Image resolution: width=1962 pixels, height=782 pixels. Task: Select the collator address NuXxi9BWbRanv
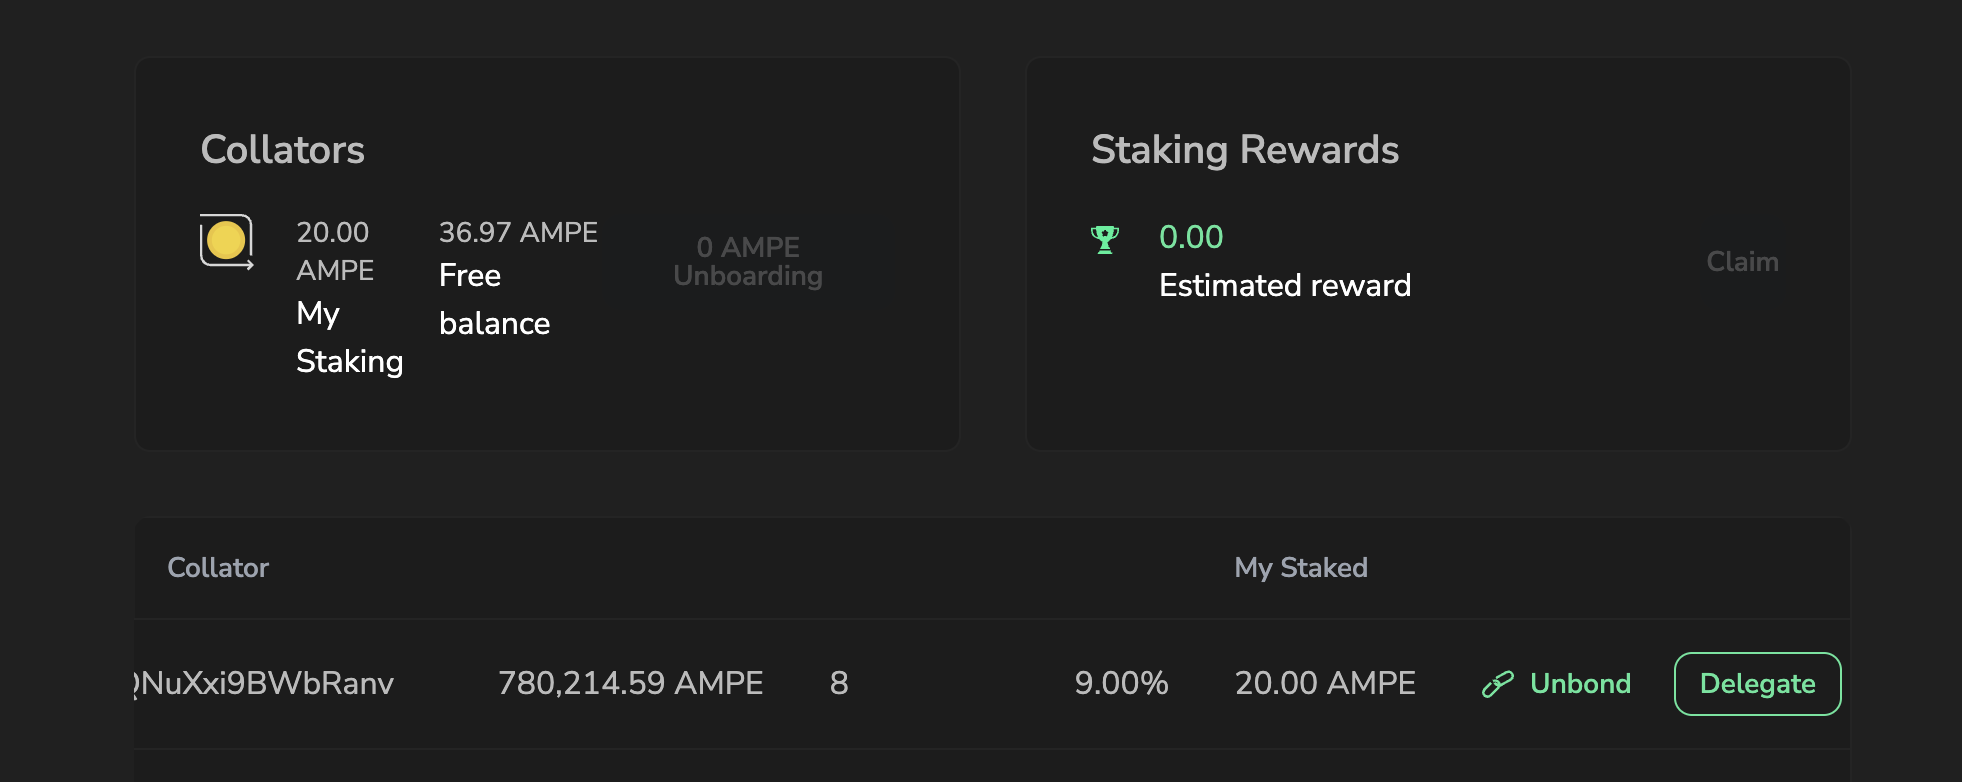(264, 683)
